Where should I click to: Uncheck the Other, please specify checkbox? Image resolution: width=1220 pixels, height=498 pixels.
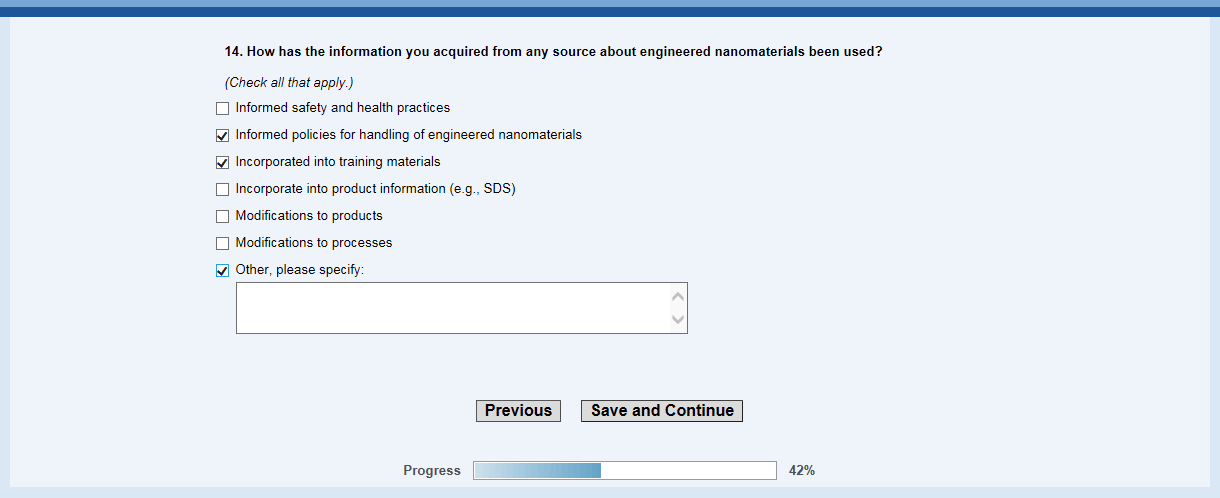pos(222,270)
